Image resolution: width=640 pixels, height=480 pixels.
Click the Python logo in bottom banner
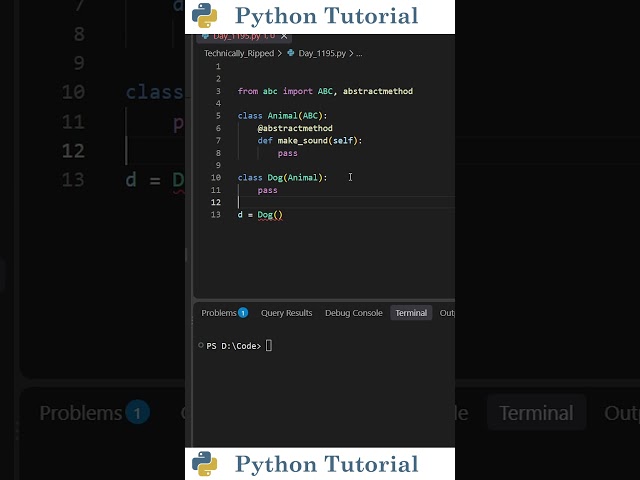[x=204, y=464]
